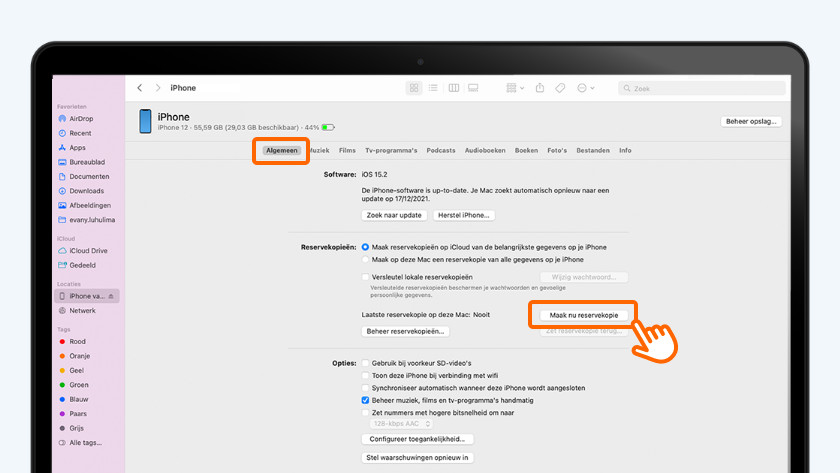Click Herstel iPhone button
This screenshot has width=840, height=473.
pos(464,215)
